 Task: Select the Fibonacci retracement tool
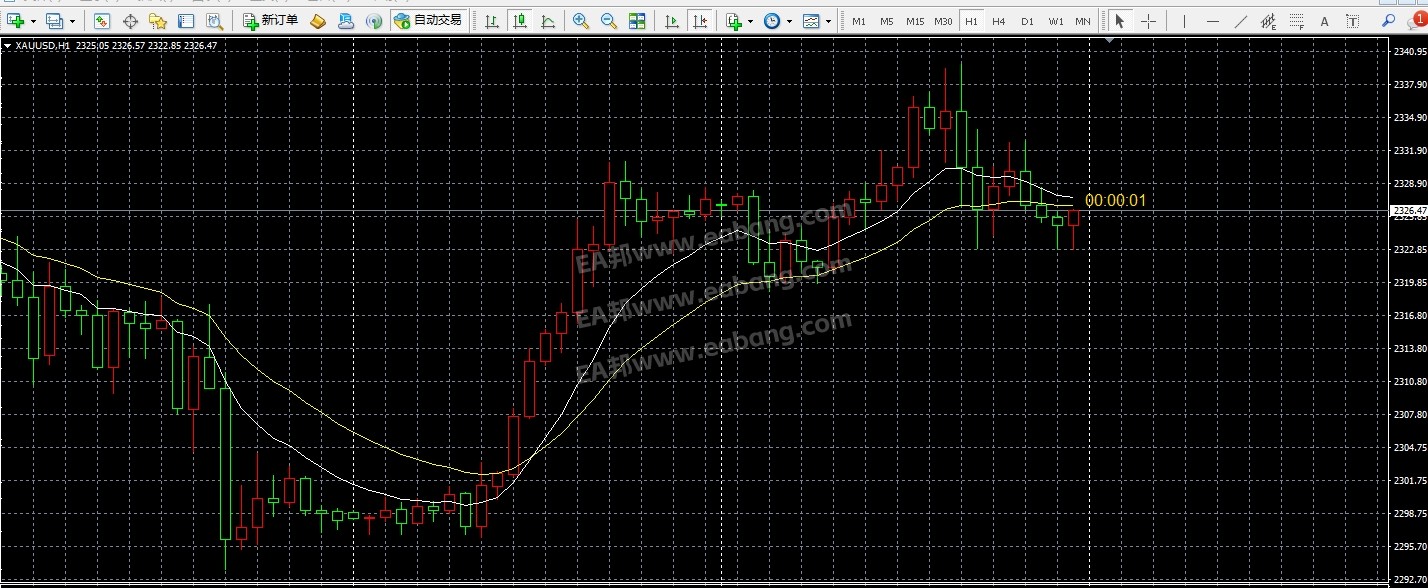[x=1296, y=21]
